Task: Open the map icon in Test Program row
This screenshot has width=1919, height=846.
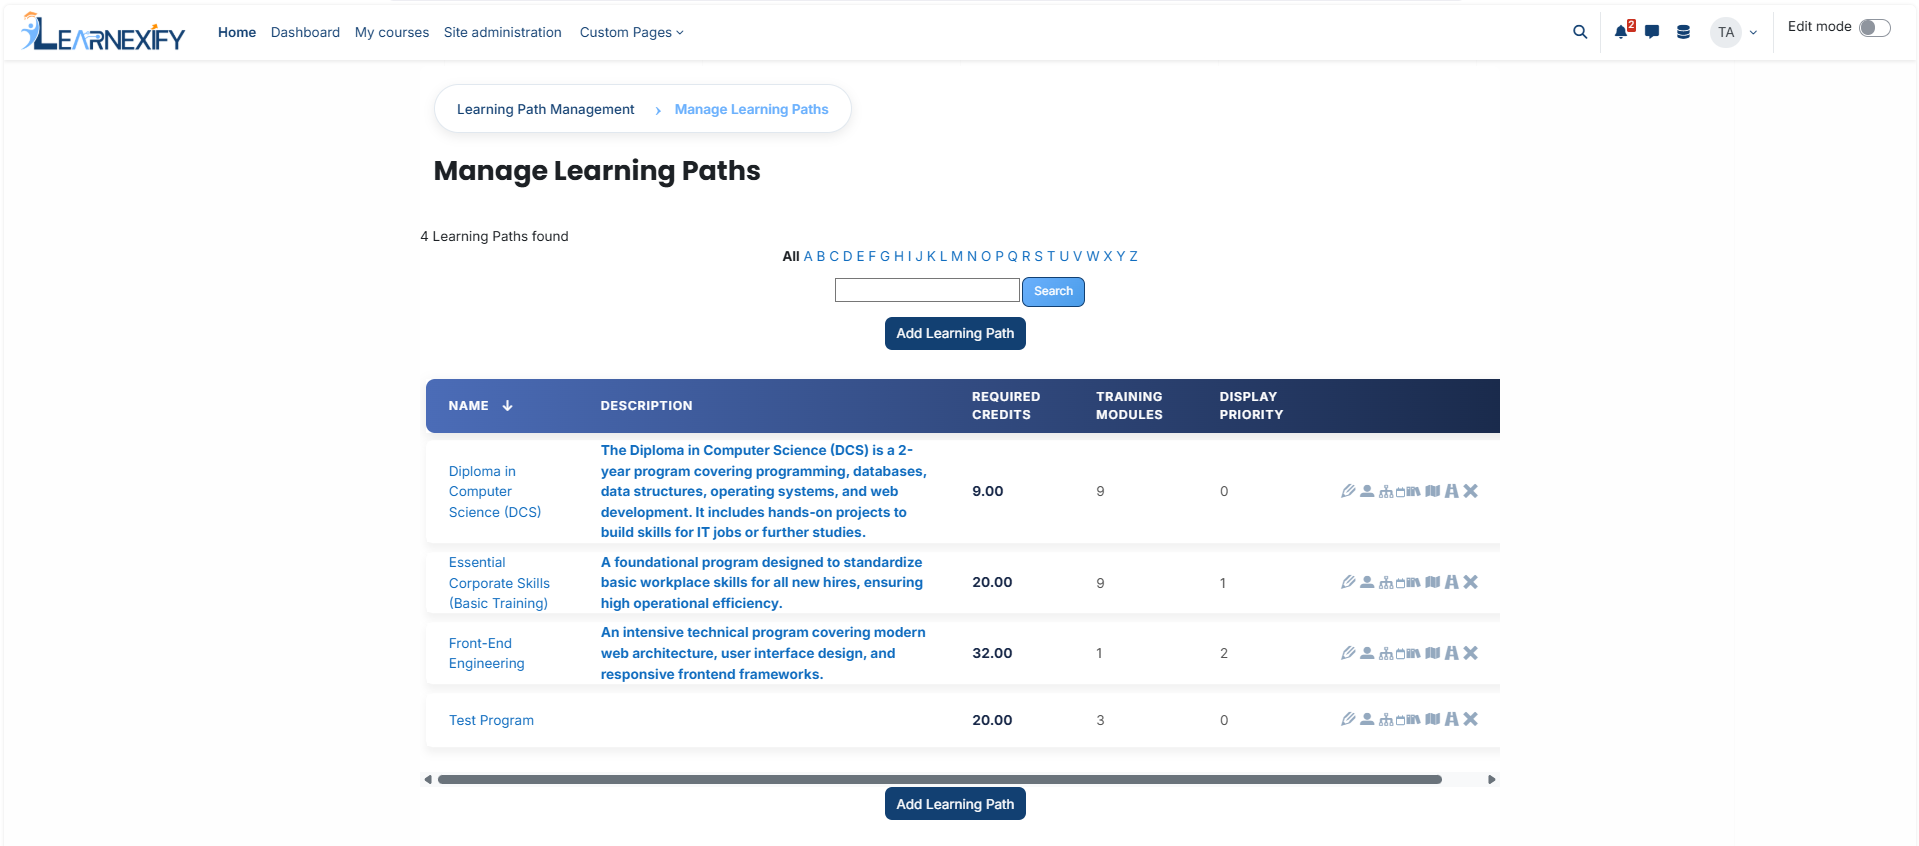Action: (1433, 719)
